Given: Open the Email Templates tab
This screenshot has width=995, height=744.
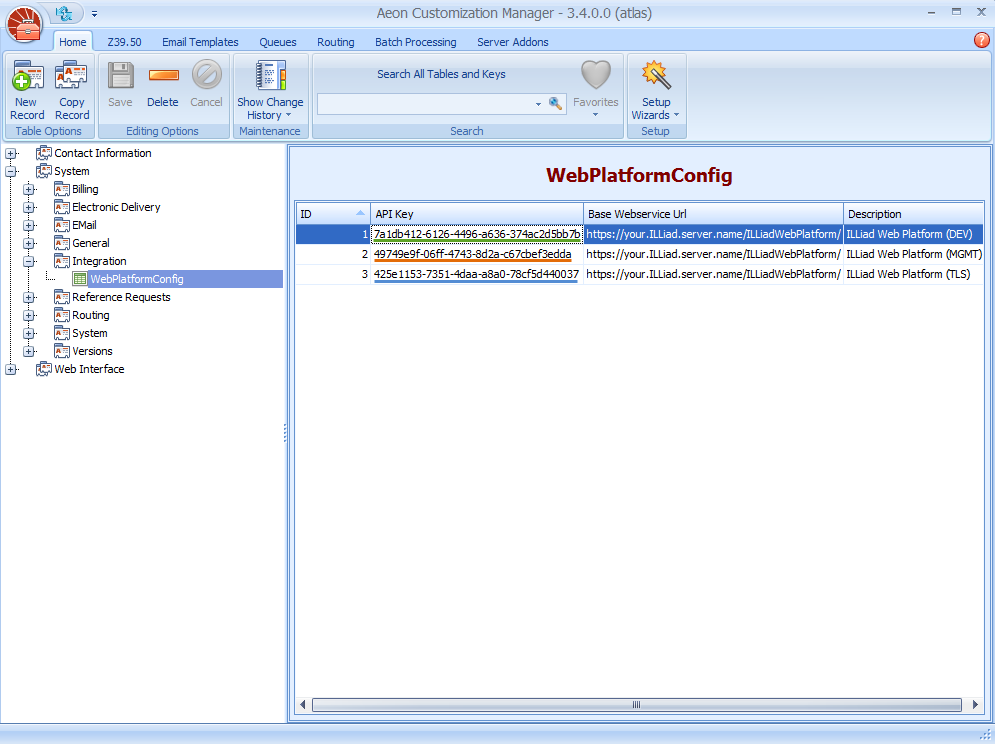Looking at the screenshot, I should point(200,42).
